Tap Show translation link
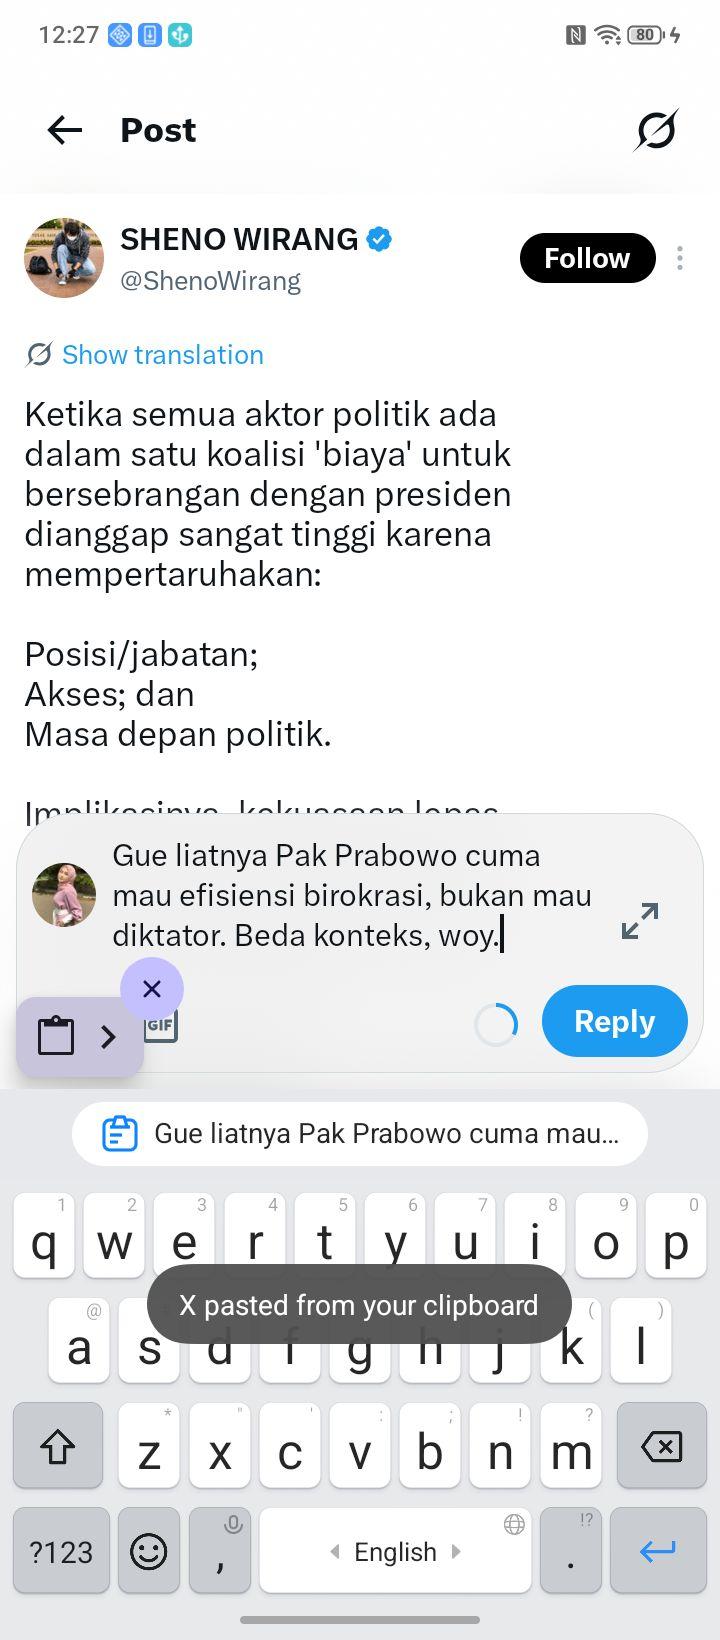 click(x=163, y=355)
